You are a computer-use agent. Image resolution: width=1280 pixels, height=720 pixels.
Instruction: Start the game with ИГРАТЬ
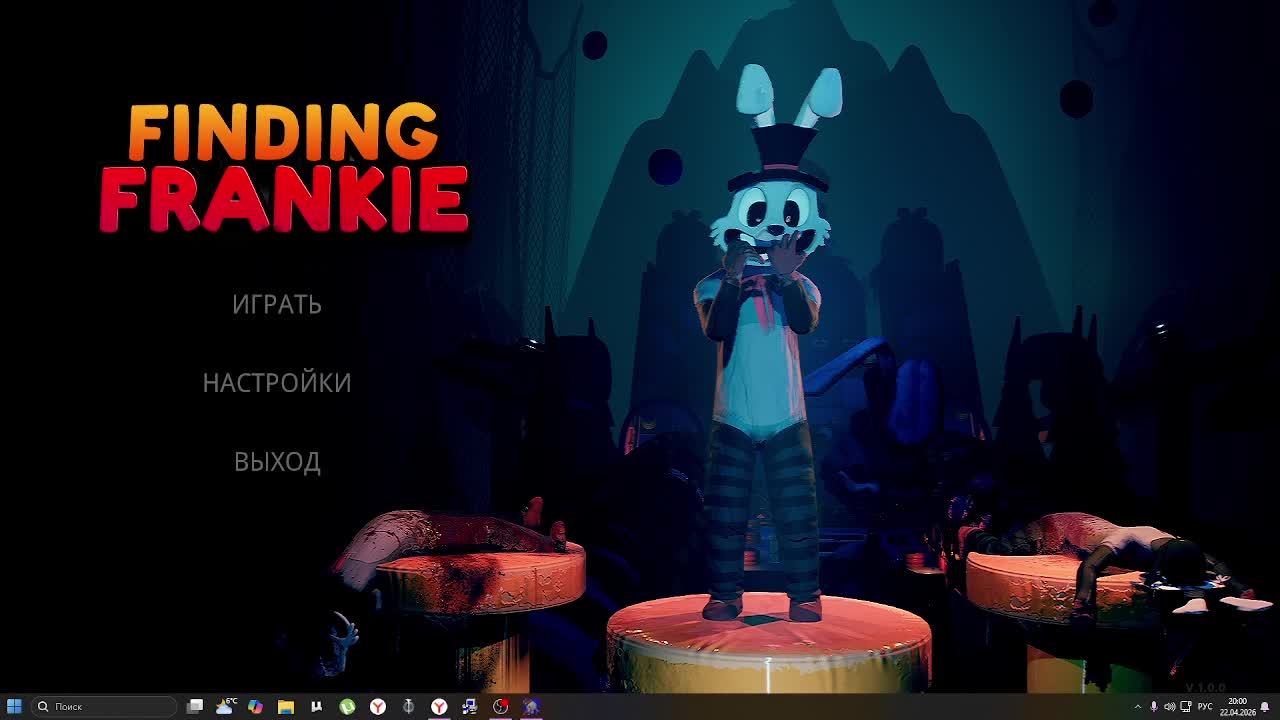tap(277, 304)
